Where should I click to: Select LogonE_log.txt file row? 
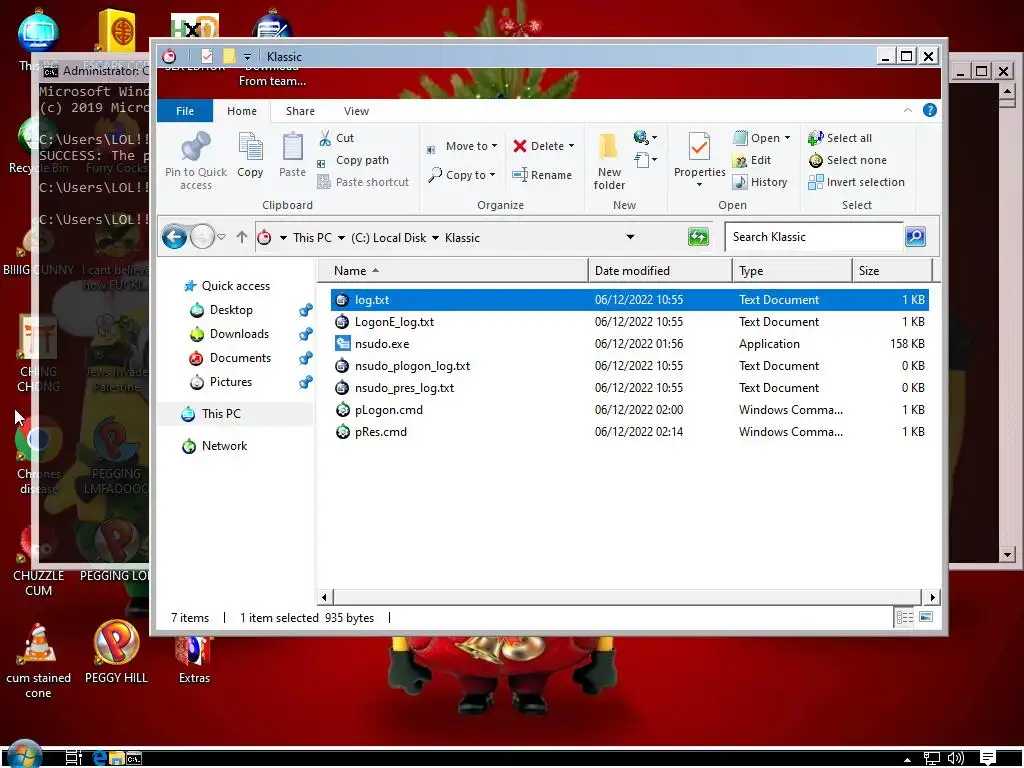click(x=630, y=322)
